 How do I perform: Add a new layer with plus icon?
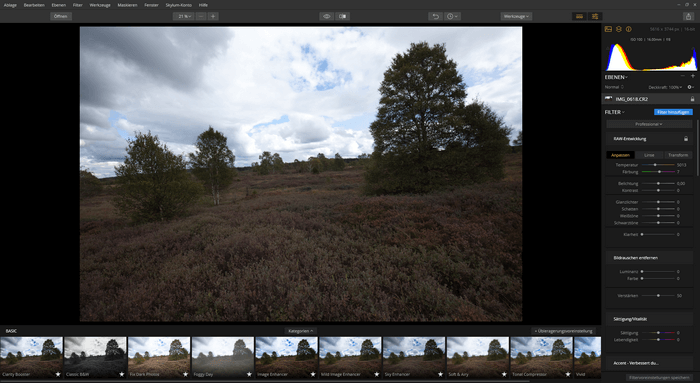point(693,76)
